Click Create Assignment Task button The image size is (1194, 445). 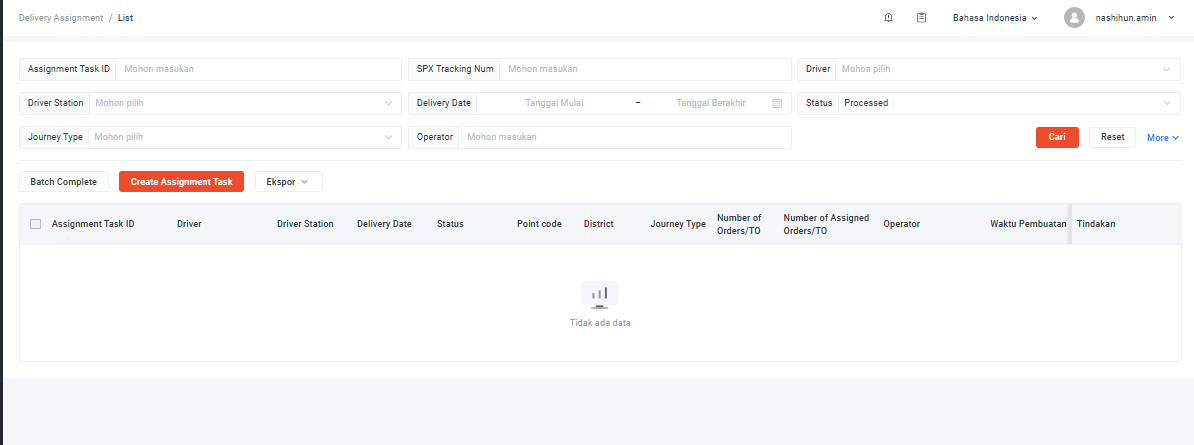click(x=181, y=181)
